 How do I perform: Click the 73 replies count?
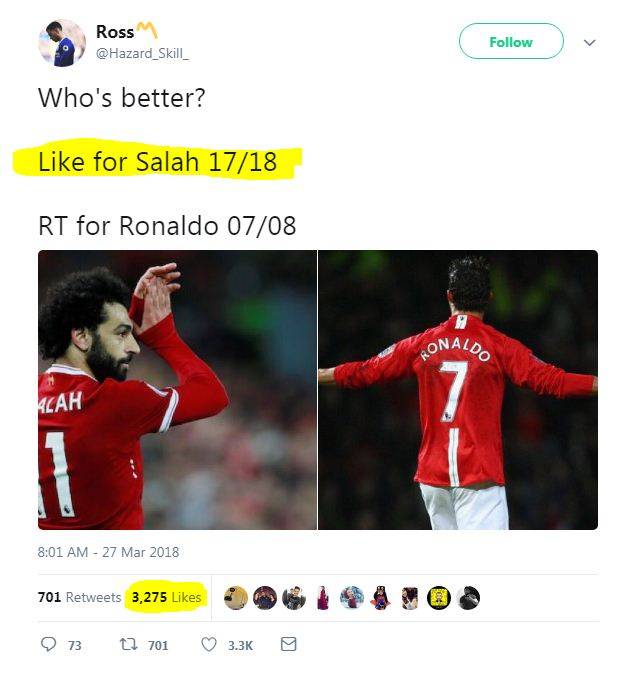(74, 646)
